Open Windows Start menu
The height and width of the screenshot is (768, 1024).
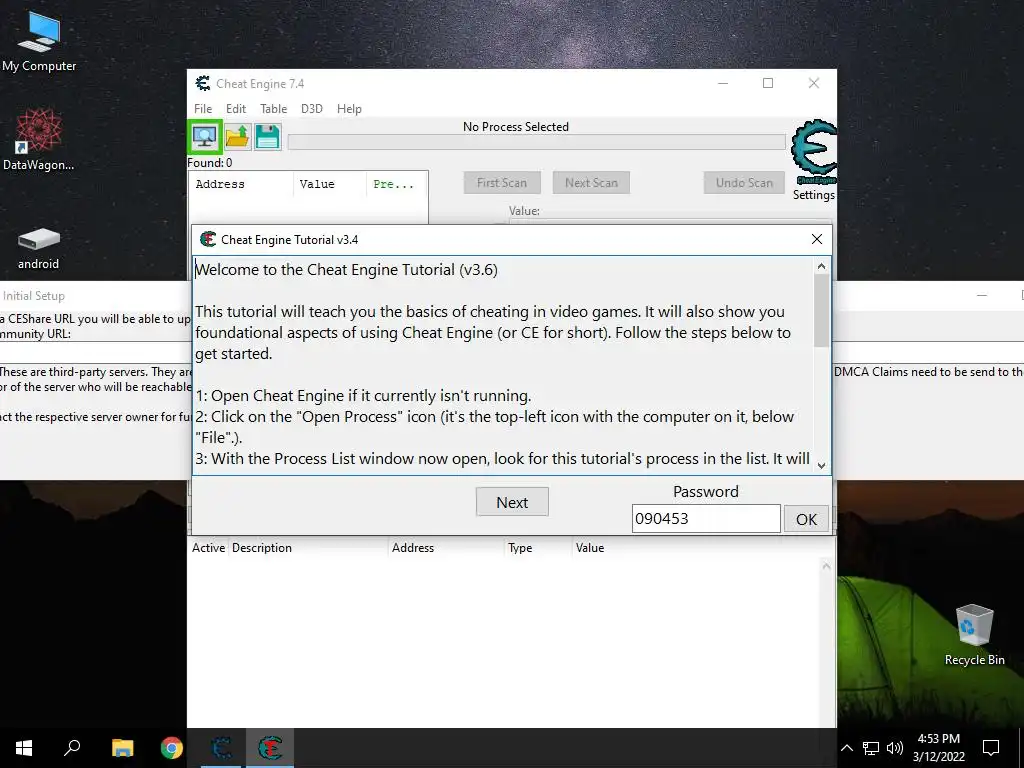pos(24,748)
